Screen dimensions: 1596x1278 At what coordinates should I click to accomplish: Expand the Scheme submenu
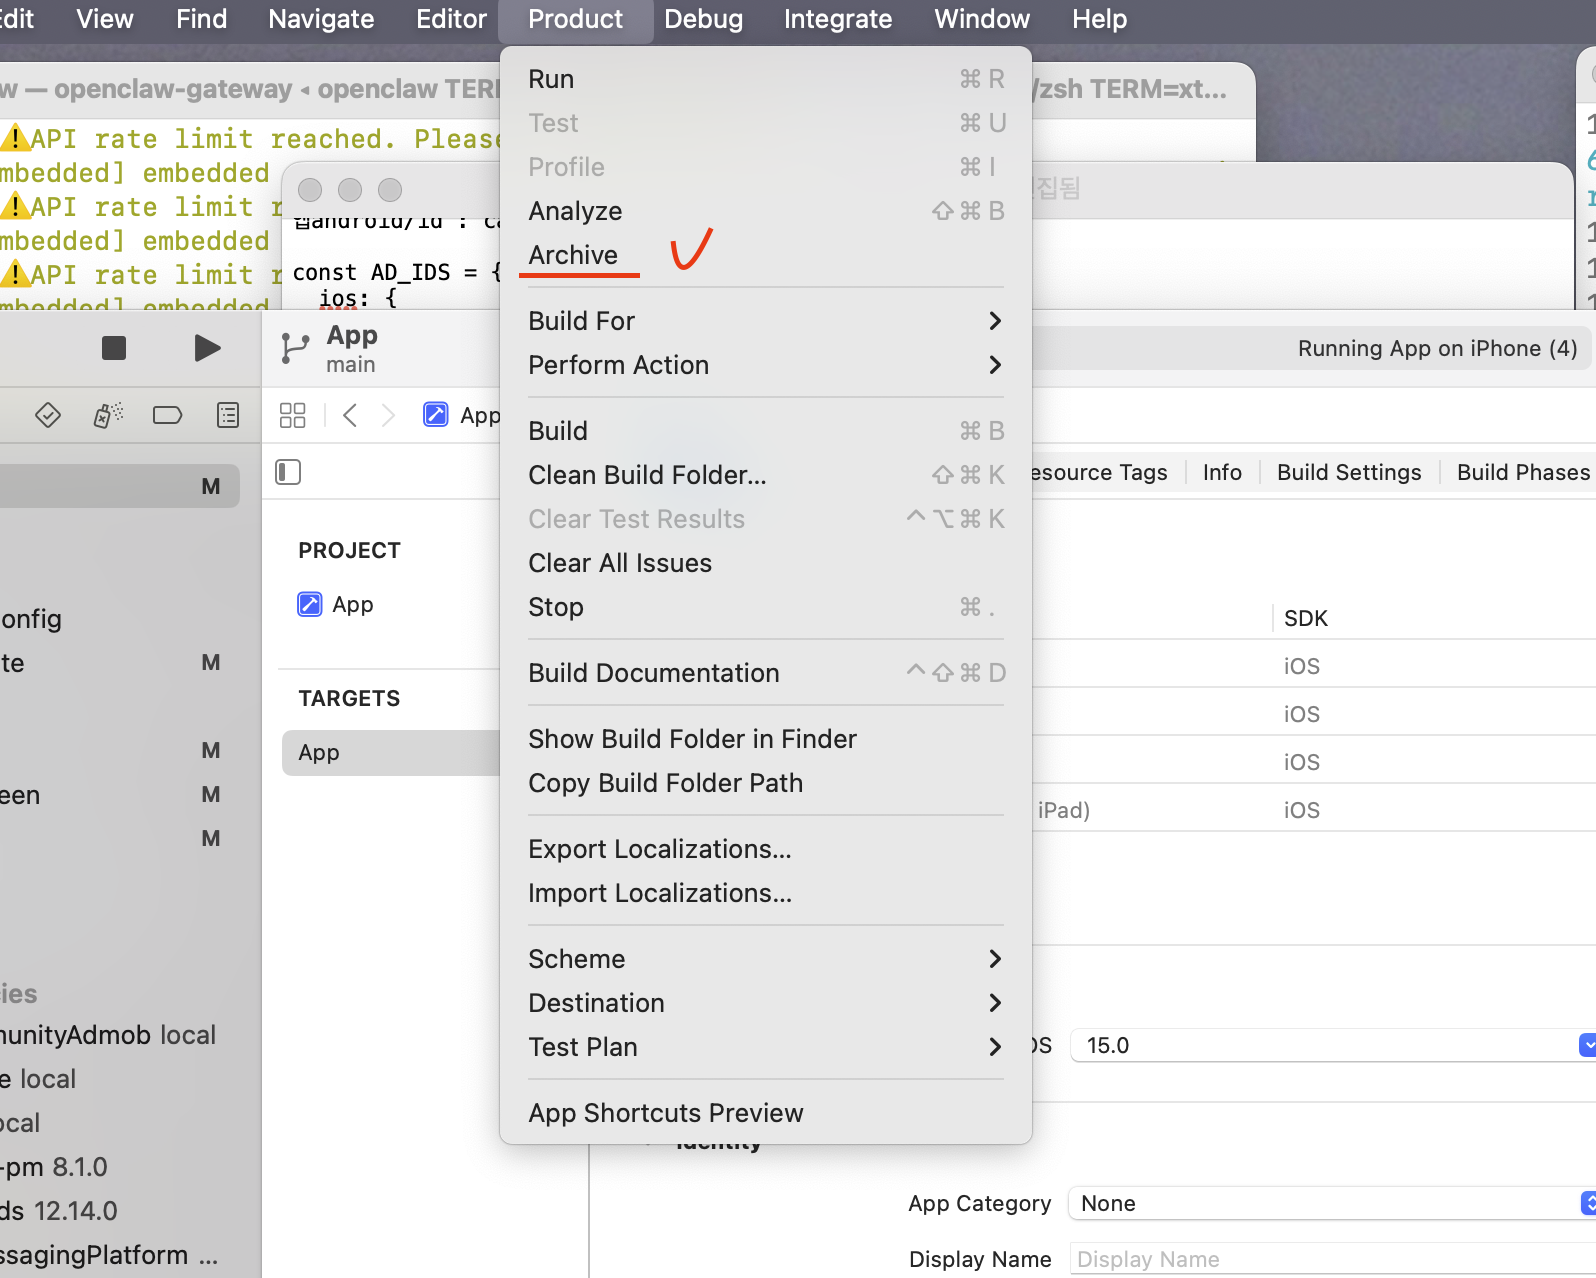766,959
